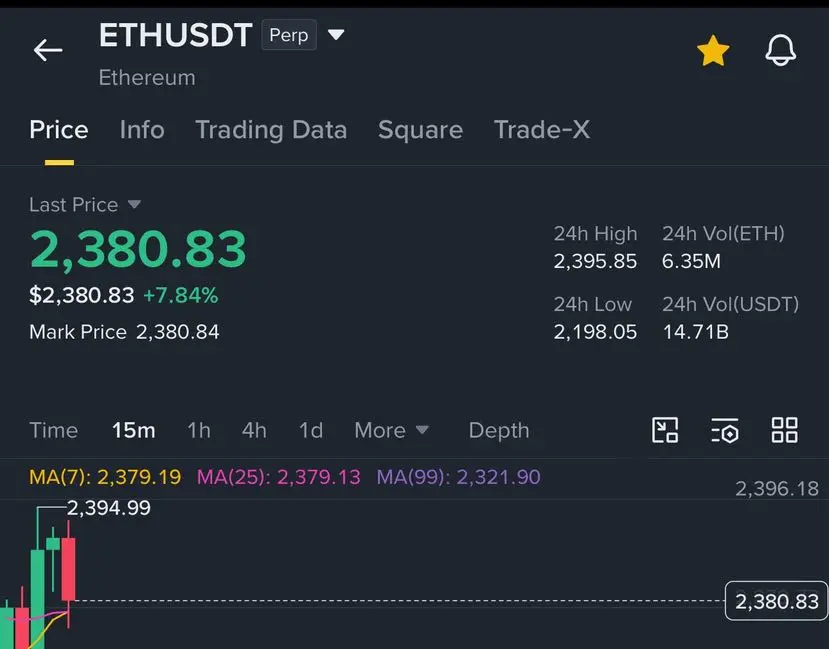Select the 15m chart interval
The image size is (829, 649).
[134, 430]
